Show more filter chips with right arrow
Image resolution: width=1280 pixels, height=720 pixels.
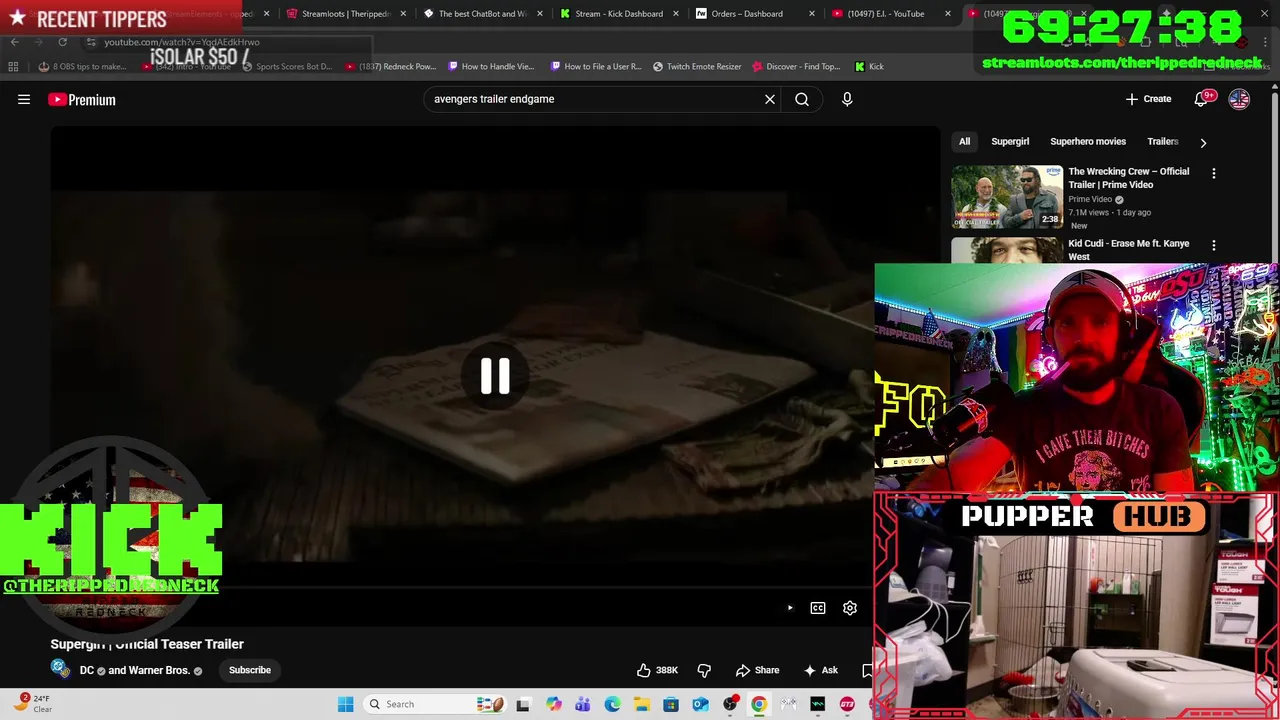pyautogui.click(x=1203, y=142)
